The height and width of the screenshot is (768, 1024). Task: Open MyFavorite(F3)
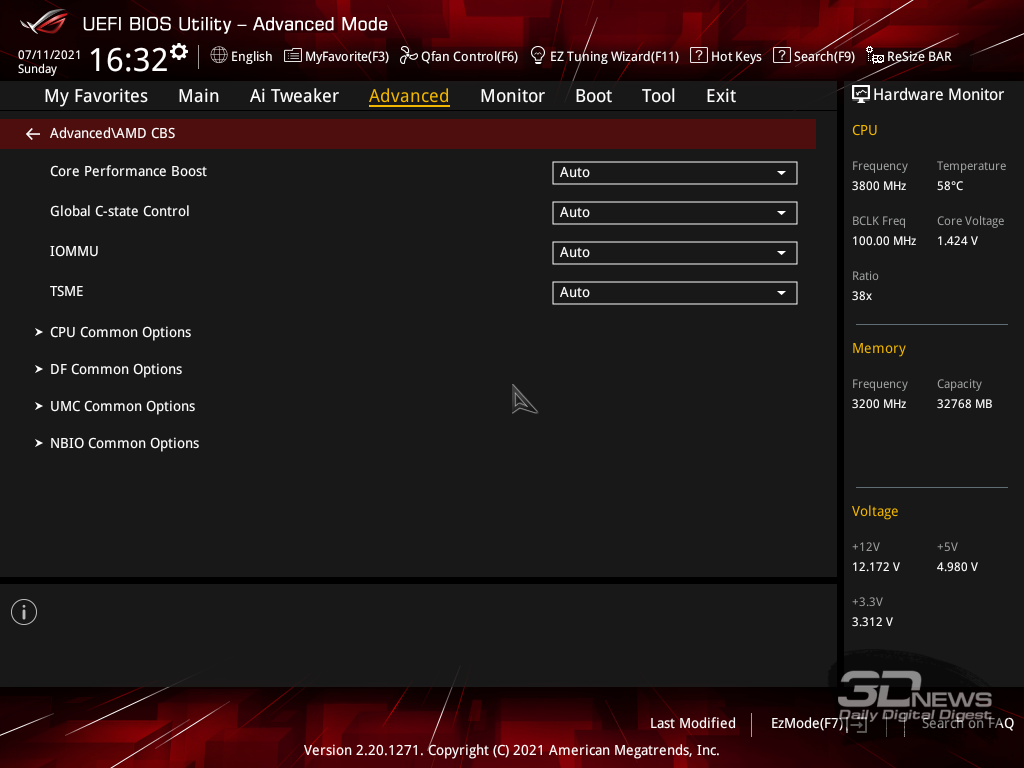(347, 57)
